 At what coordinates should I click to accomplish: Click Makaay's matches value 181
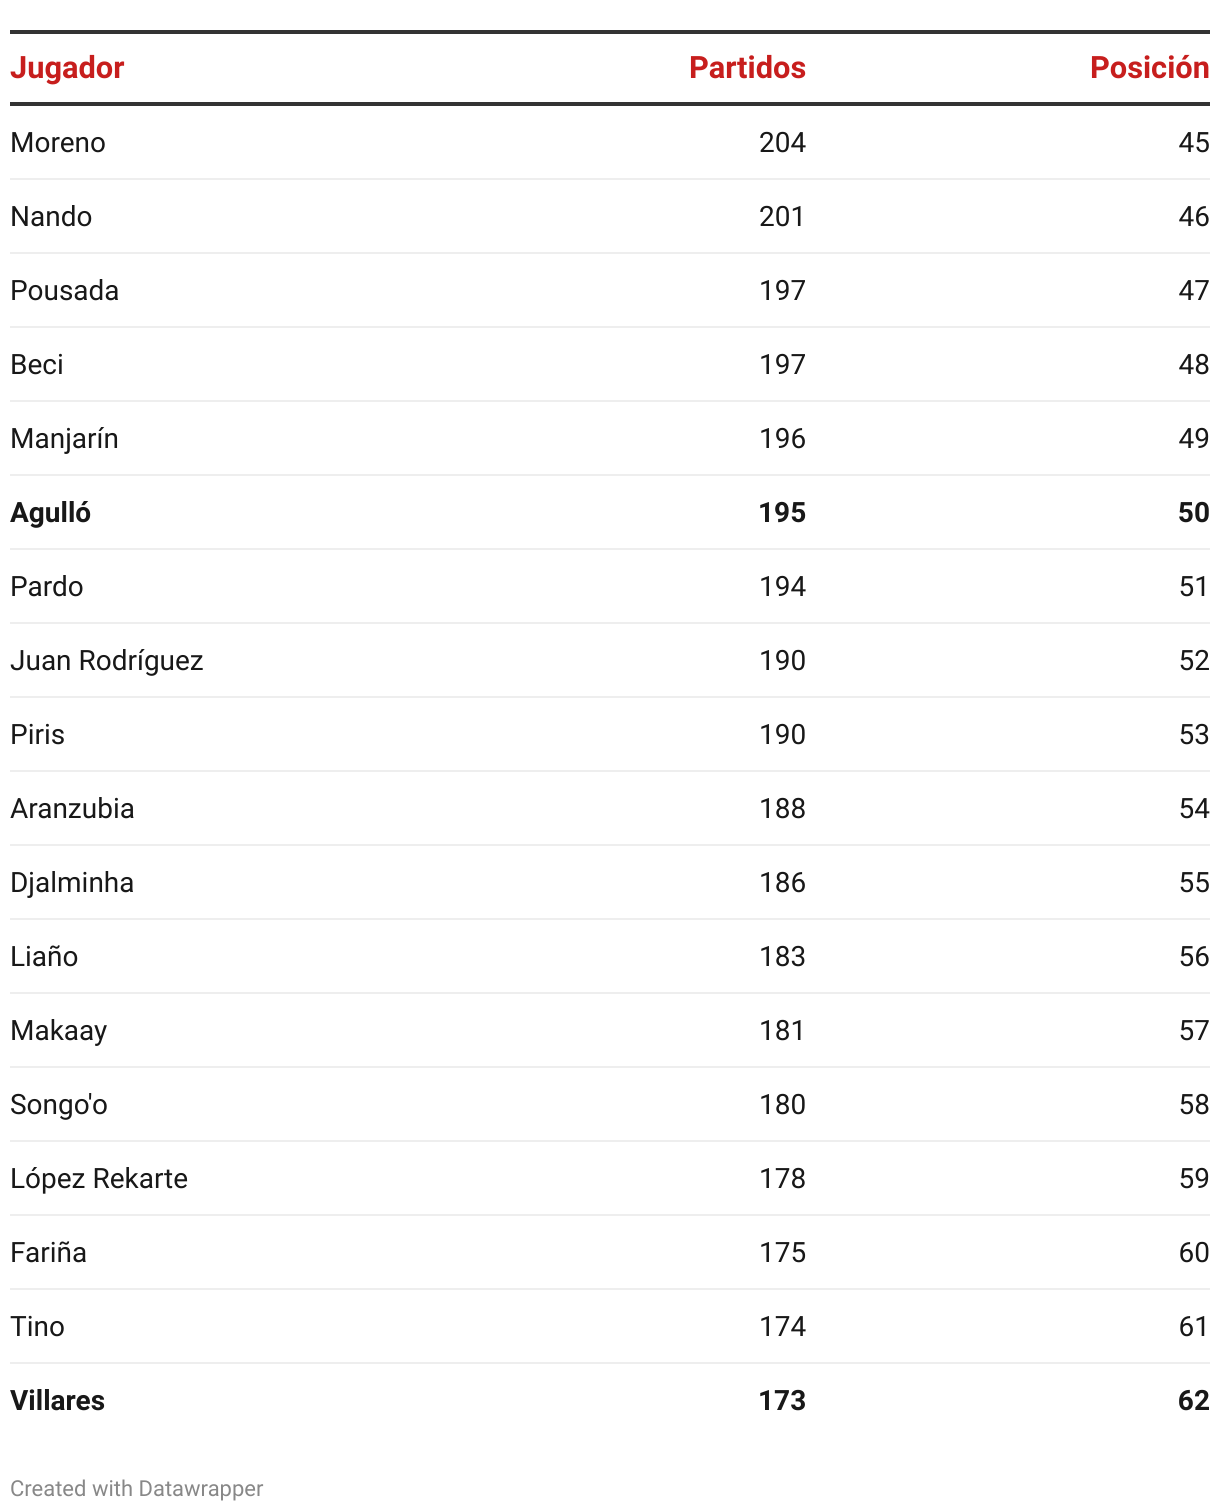pyautogui.click(x=782, y=1031)
